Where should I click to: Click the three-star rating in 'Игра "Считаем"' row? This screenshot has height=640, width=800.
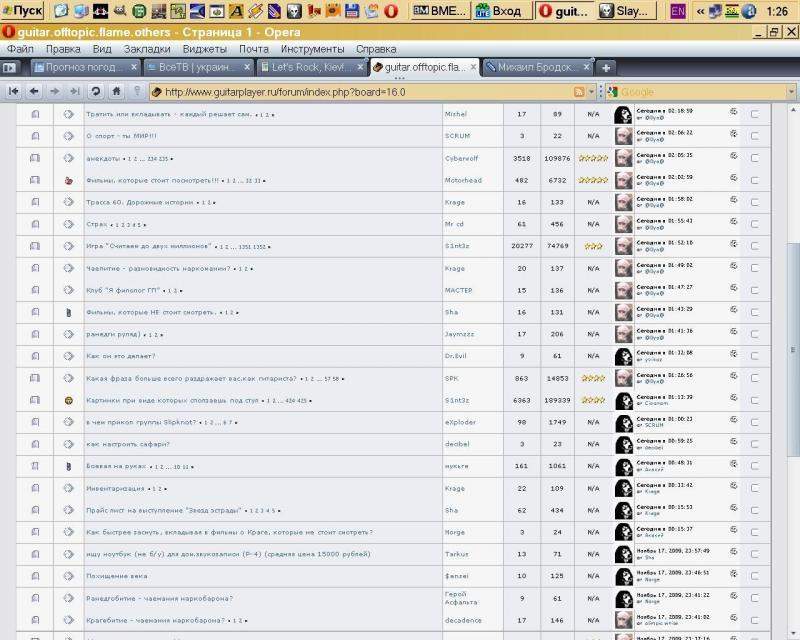(593, 246)
